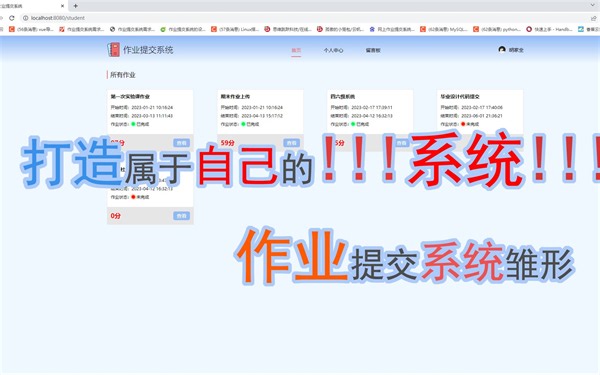Select the 所有作业 section heading
This screenshot has height=375, width=600.
[x=123, y=75]
